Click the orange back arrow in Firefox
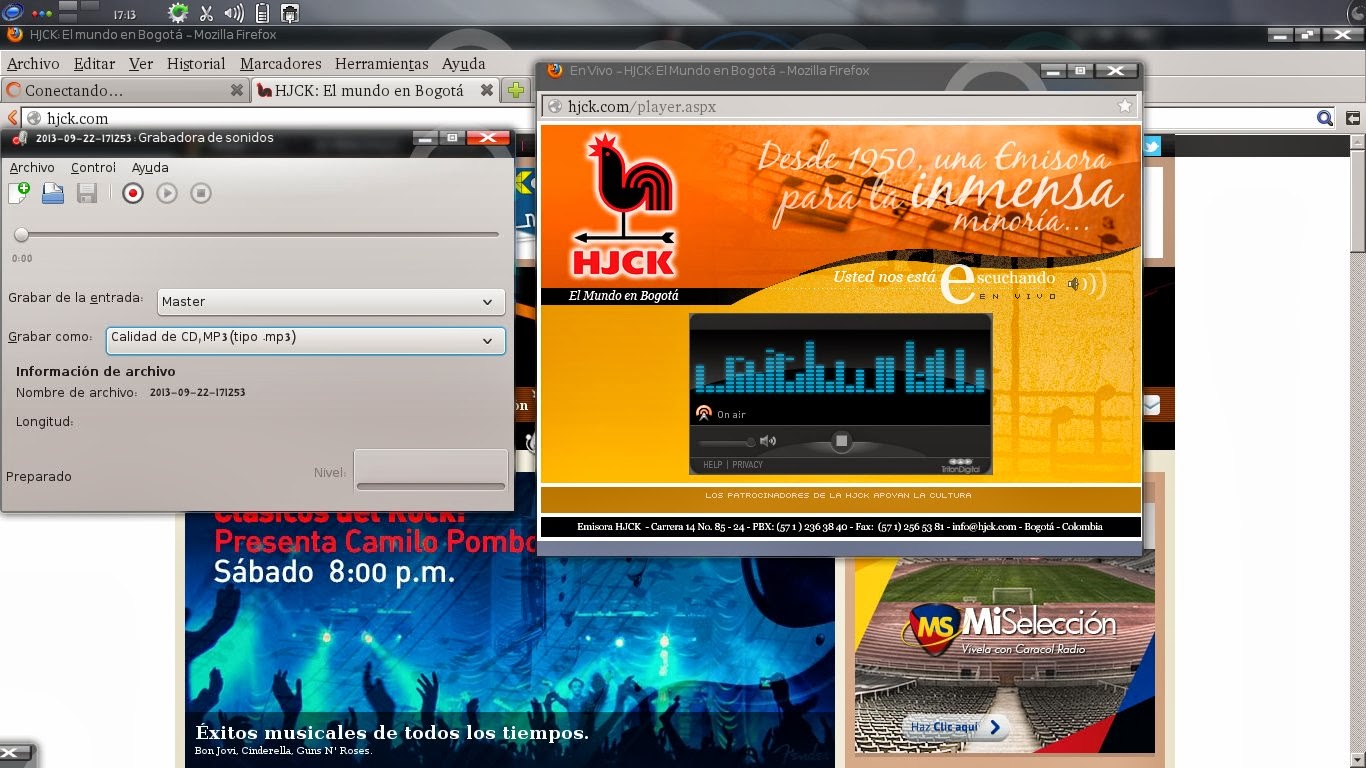This screenshot has height=768, width=1366. point(12,117)
